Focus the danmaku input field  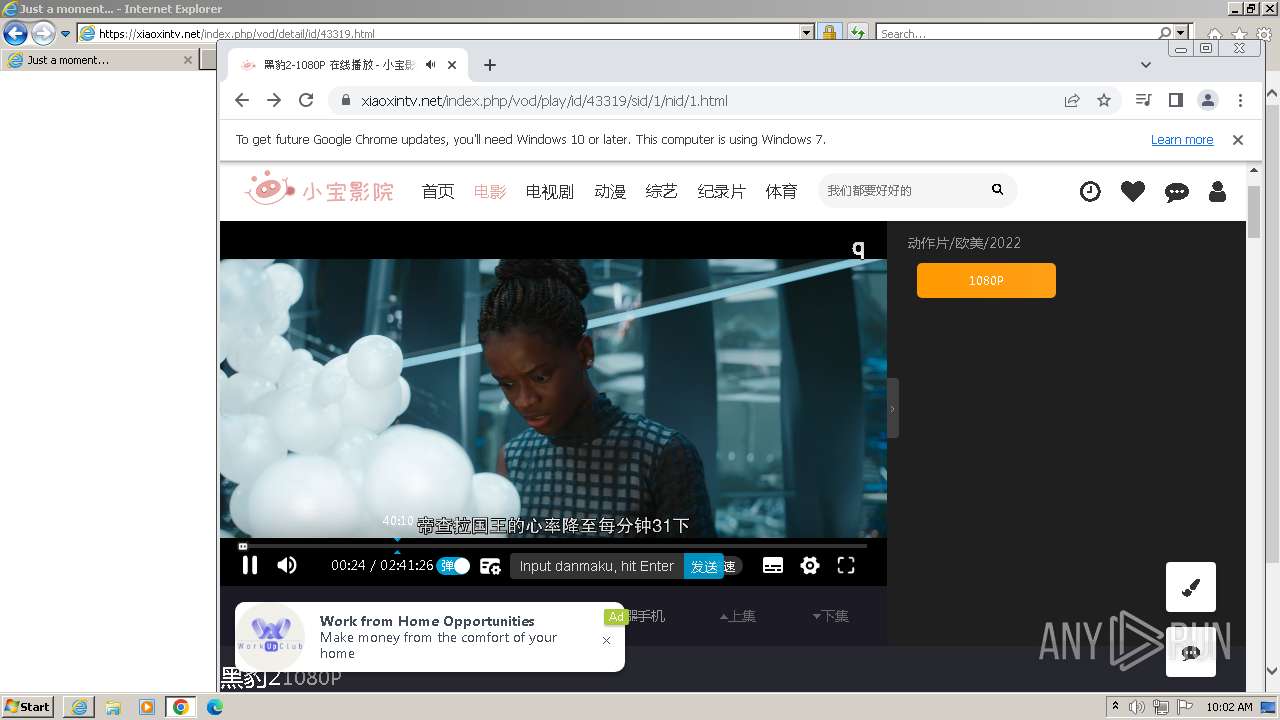[x=597, y=566]
